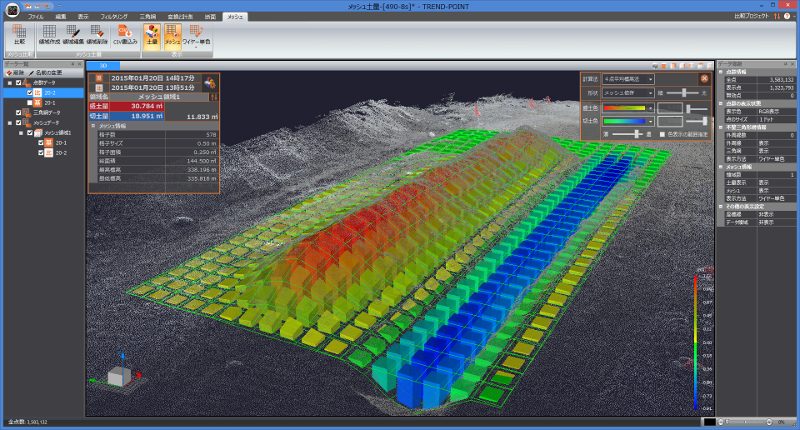
Task: Click the black color swatch in status bar
Action: 709,422
